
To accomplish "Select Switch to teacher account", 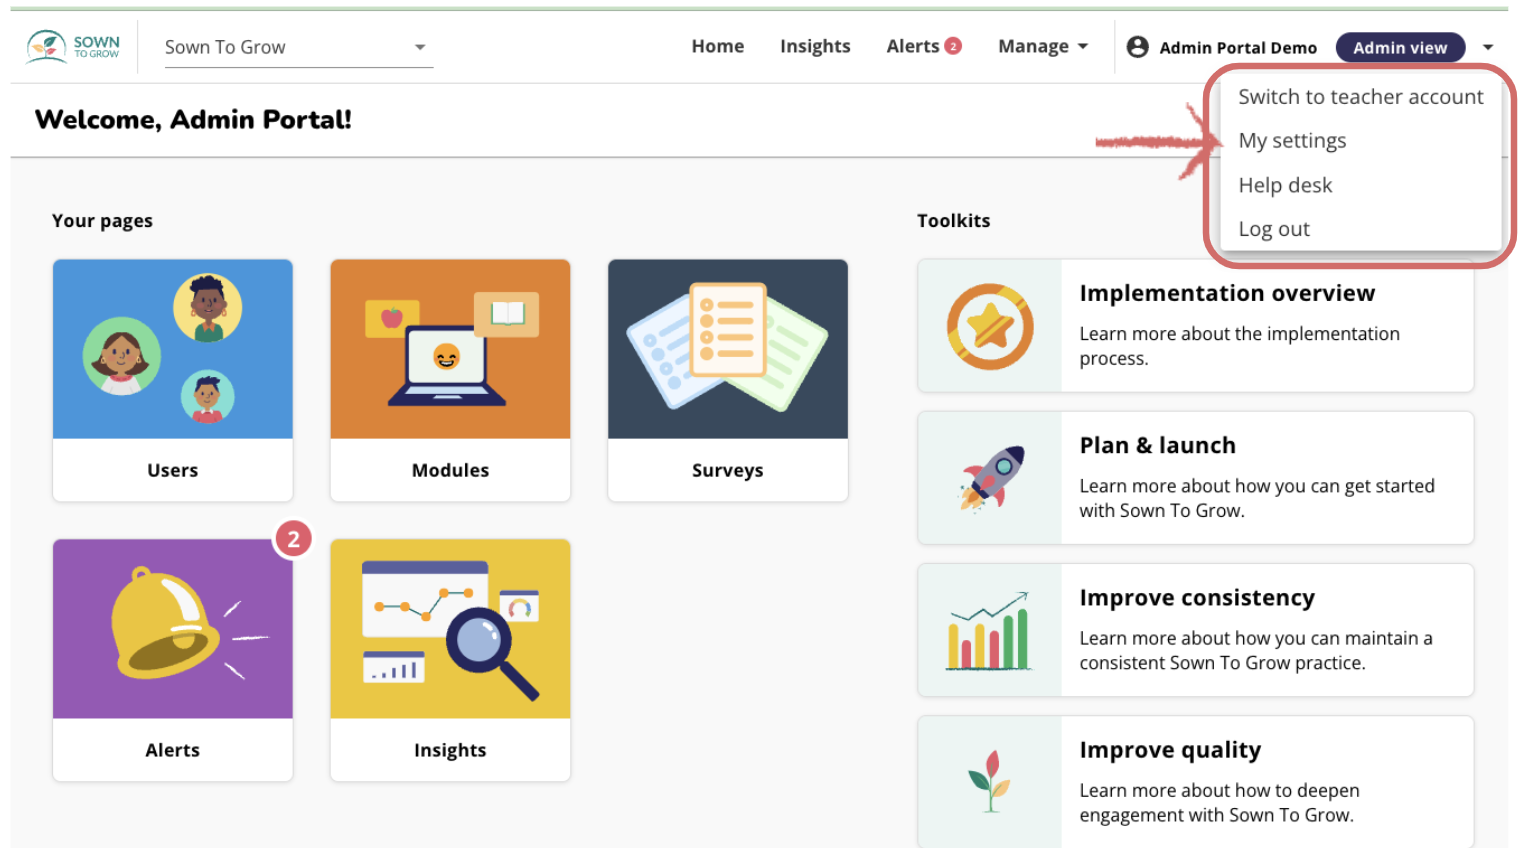I will (1360, 97).
